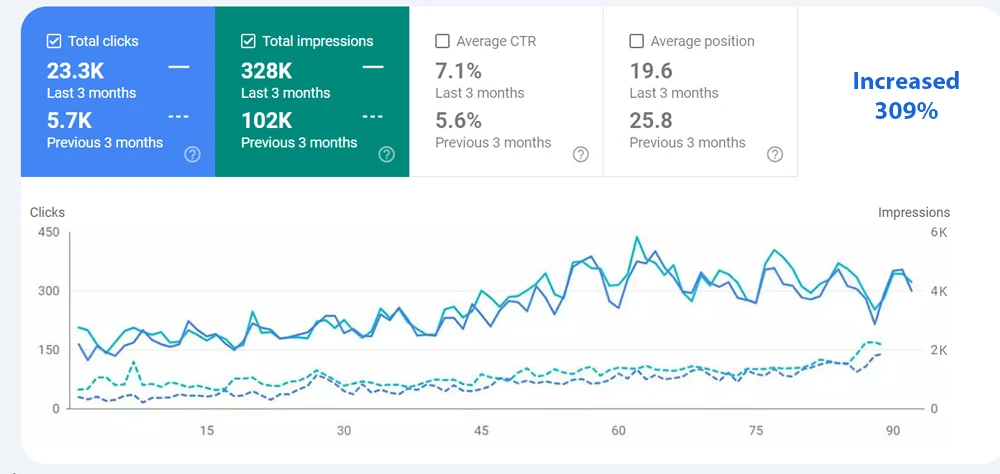Click the Increased 309% text
This screenshot has width=1000, height=474.
[x=905, y=96]
